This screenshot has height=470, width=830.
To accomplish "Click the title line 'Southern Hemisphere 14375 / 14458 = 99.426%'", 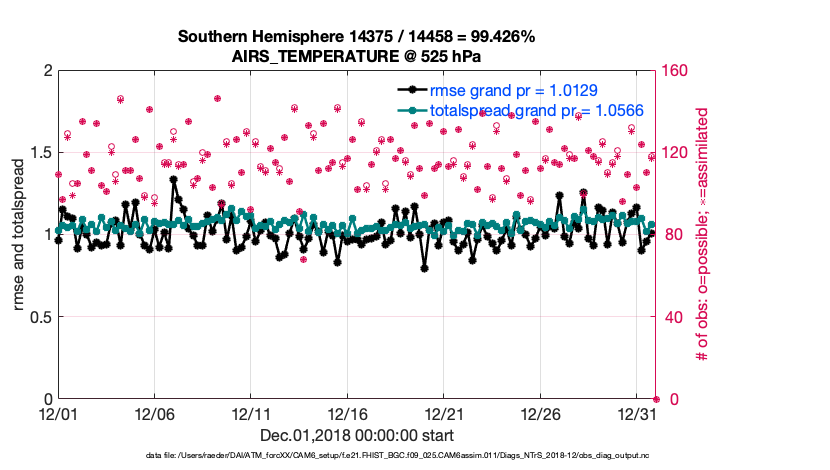I will tap(356, 37).
